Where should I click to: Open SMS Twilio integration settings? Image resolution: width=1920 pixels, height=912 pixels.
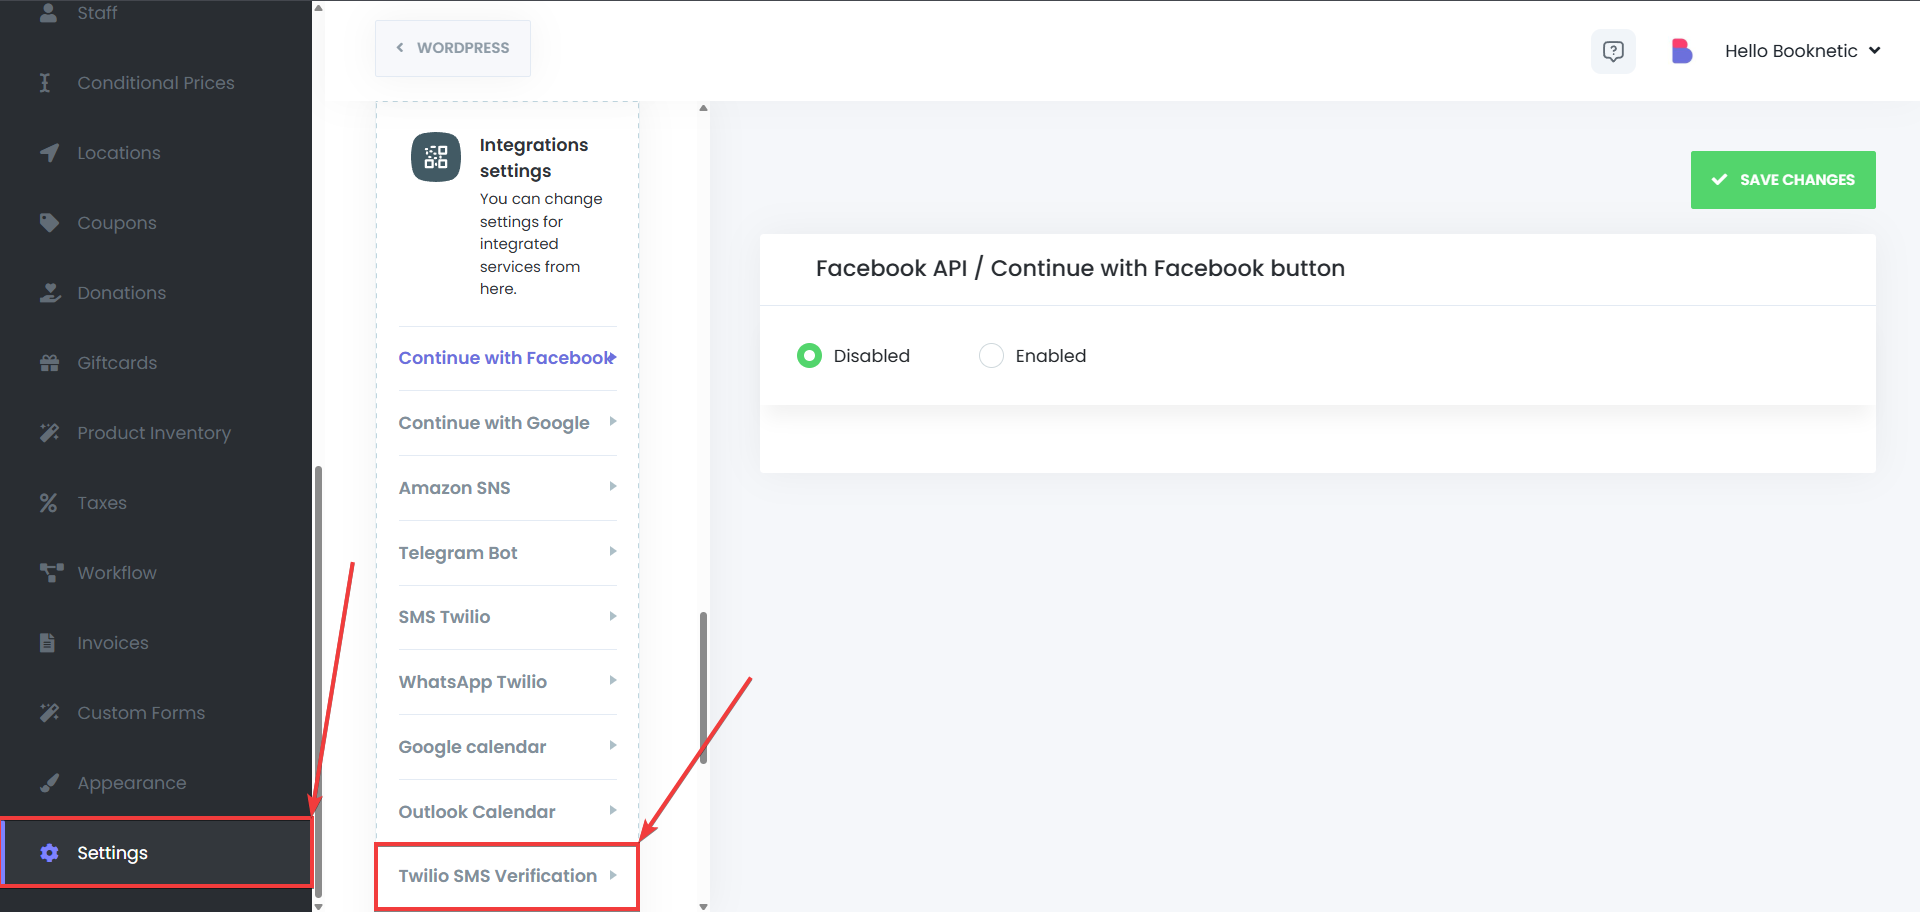click(507, 617)
